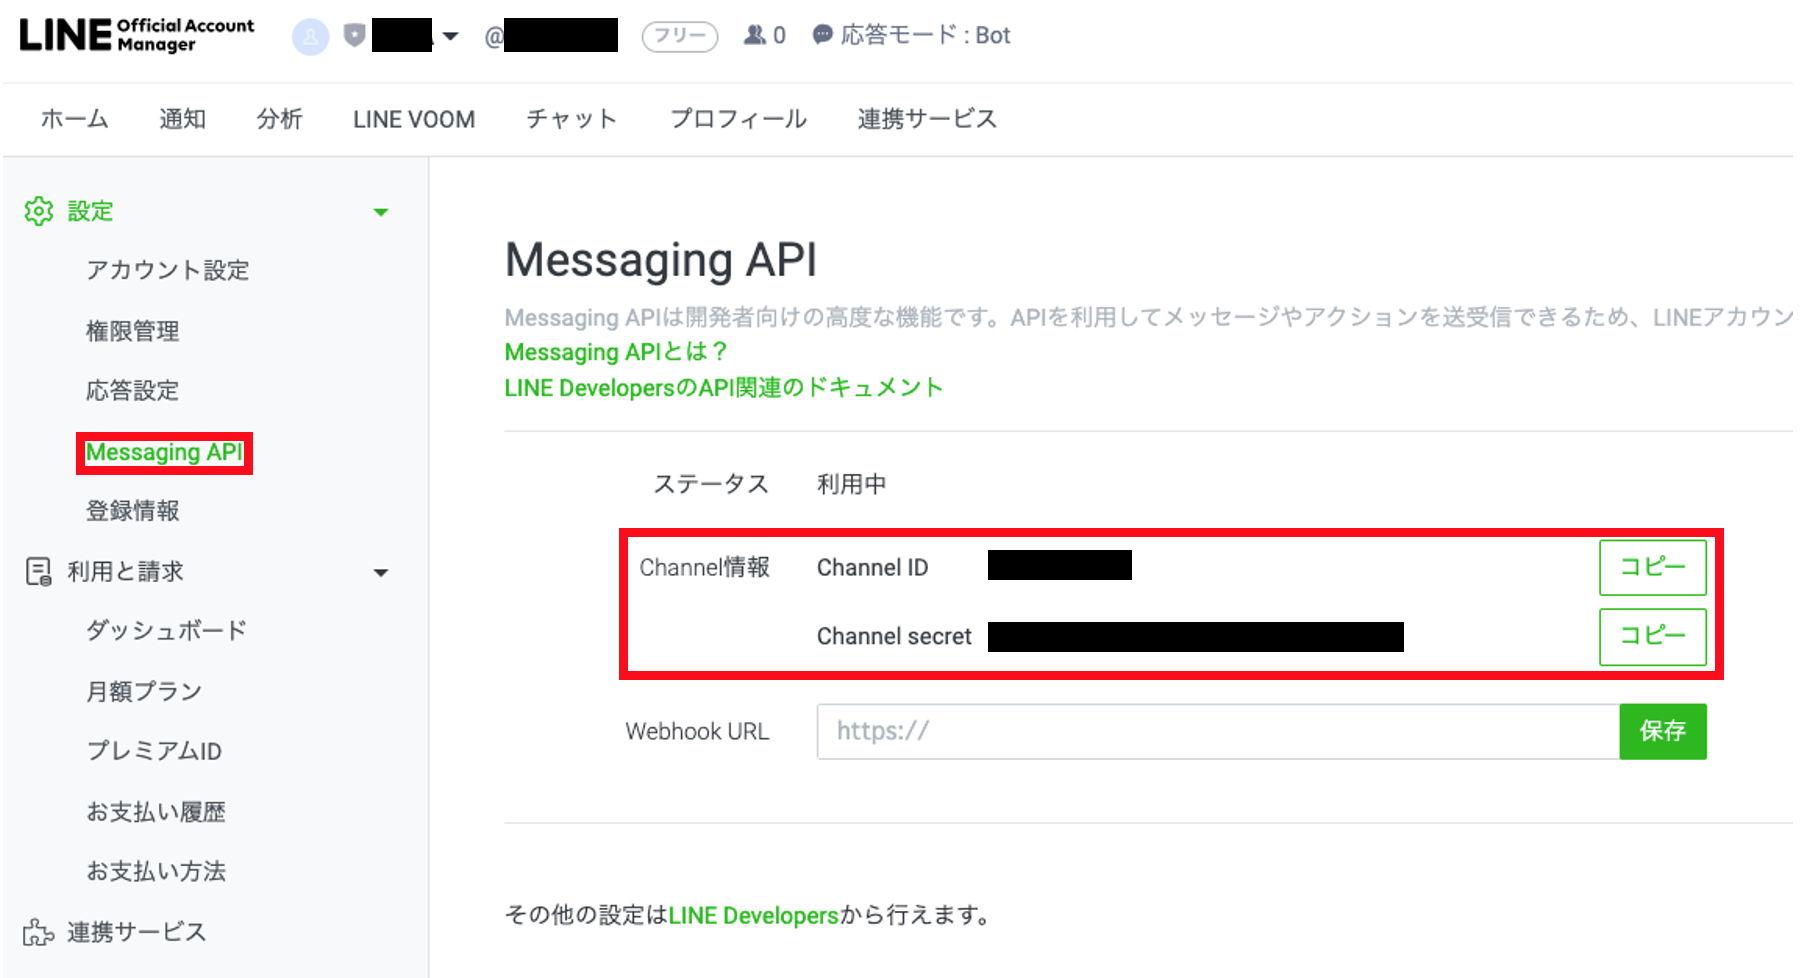
Task: Click the Webhook URL input field
Action: 1218,731
